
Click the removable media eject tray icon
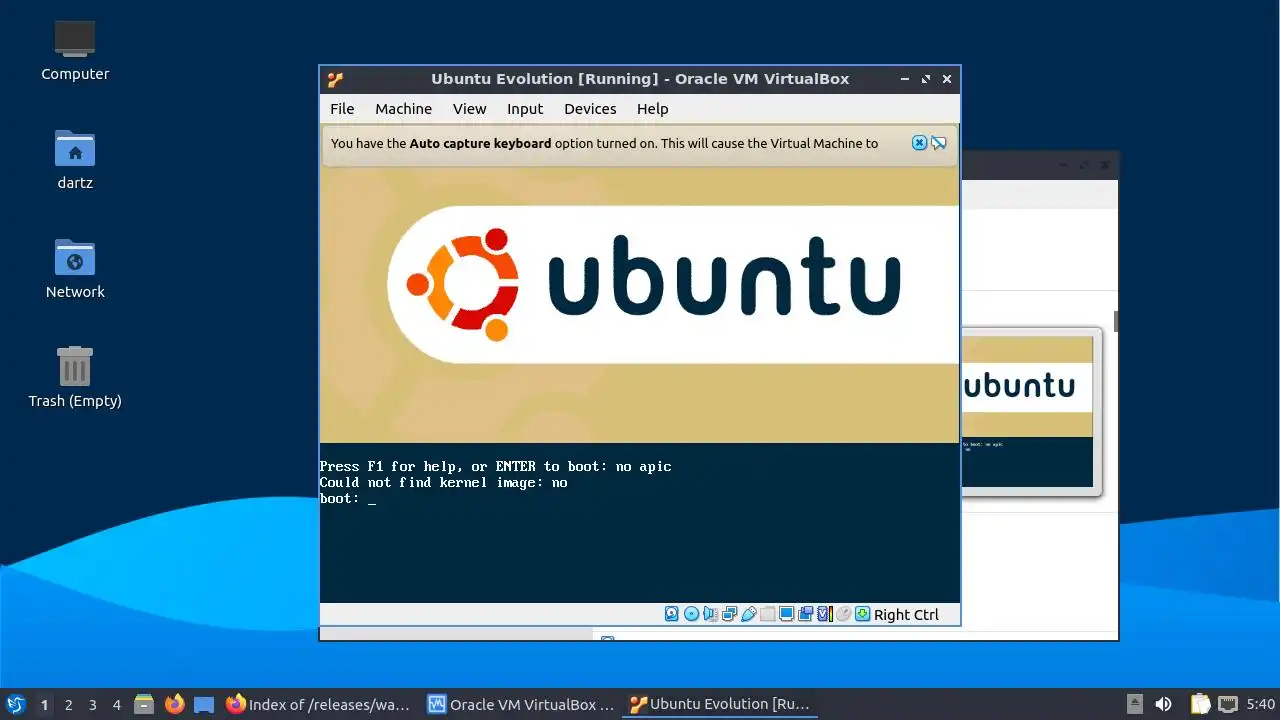pos(1134,704)
